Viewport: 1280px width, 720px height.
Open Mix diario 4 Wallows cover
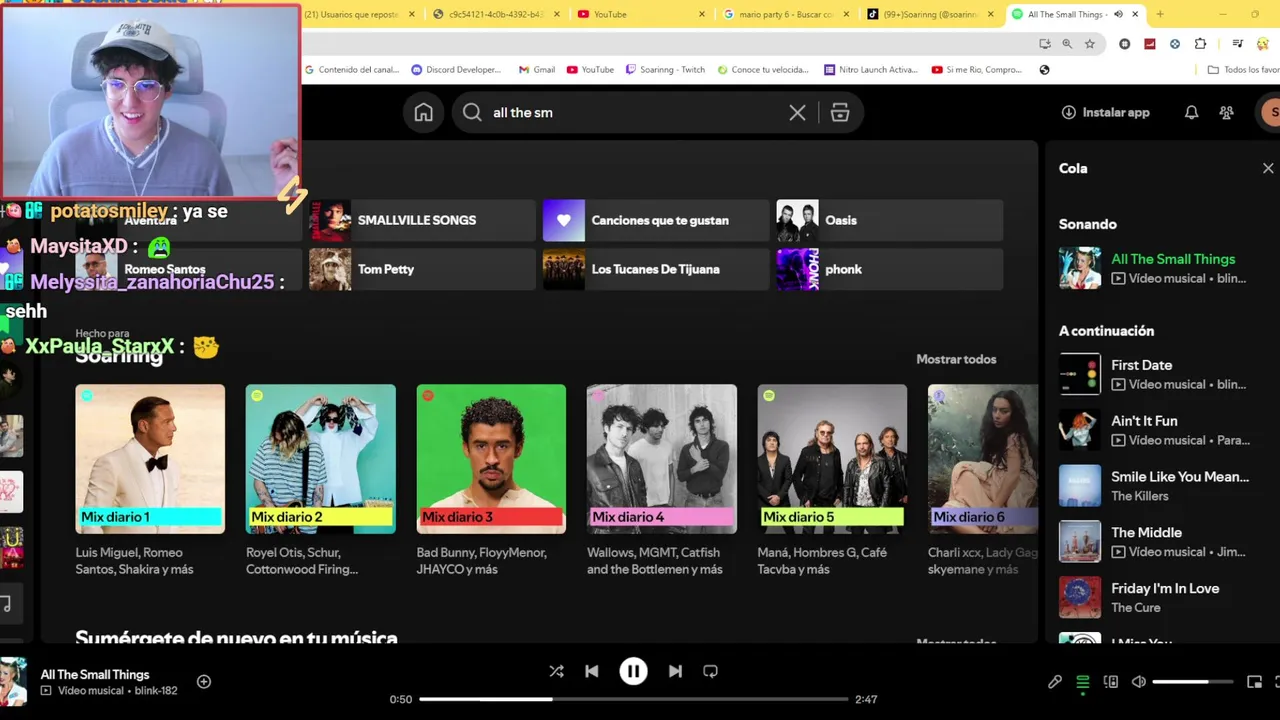click(662, 459)
